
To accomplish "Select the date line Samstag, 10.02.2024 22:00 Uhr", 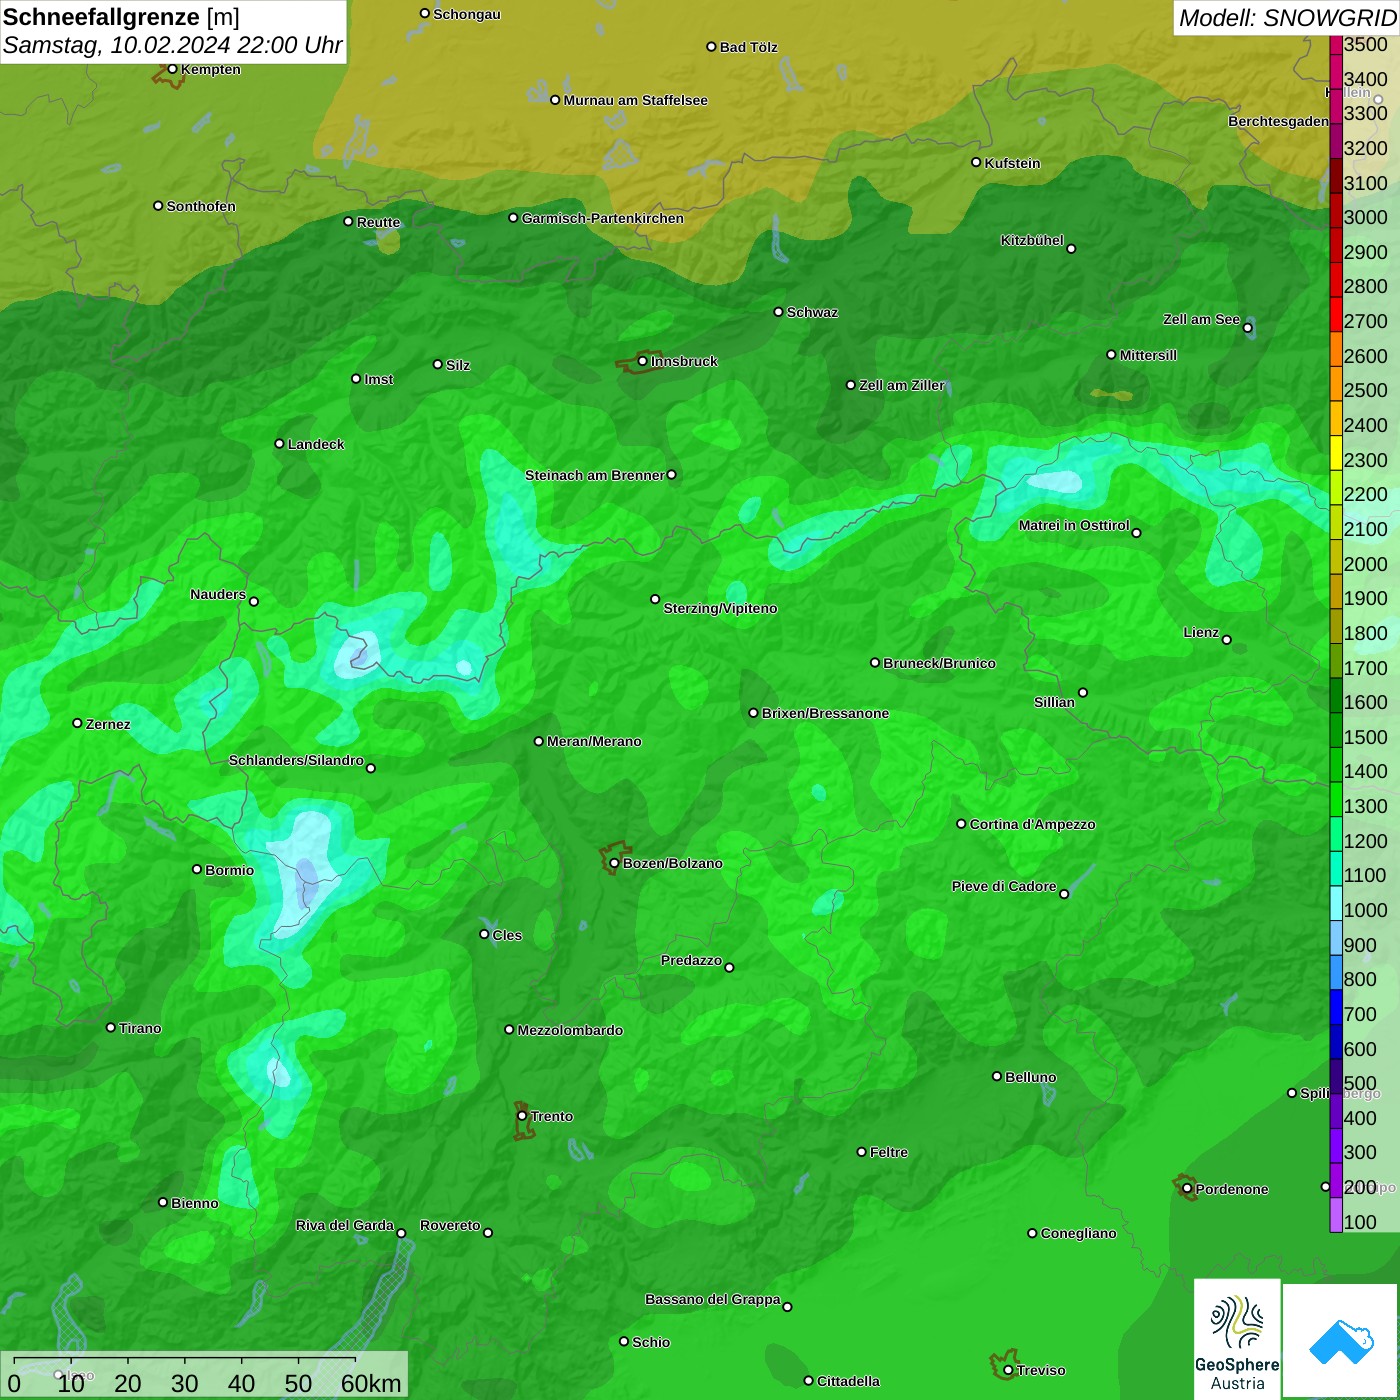I will click(172, 45).
